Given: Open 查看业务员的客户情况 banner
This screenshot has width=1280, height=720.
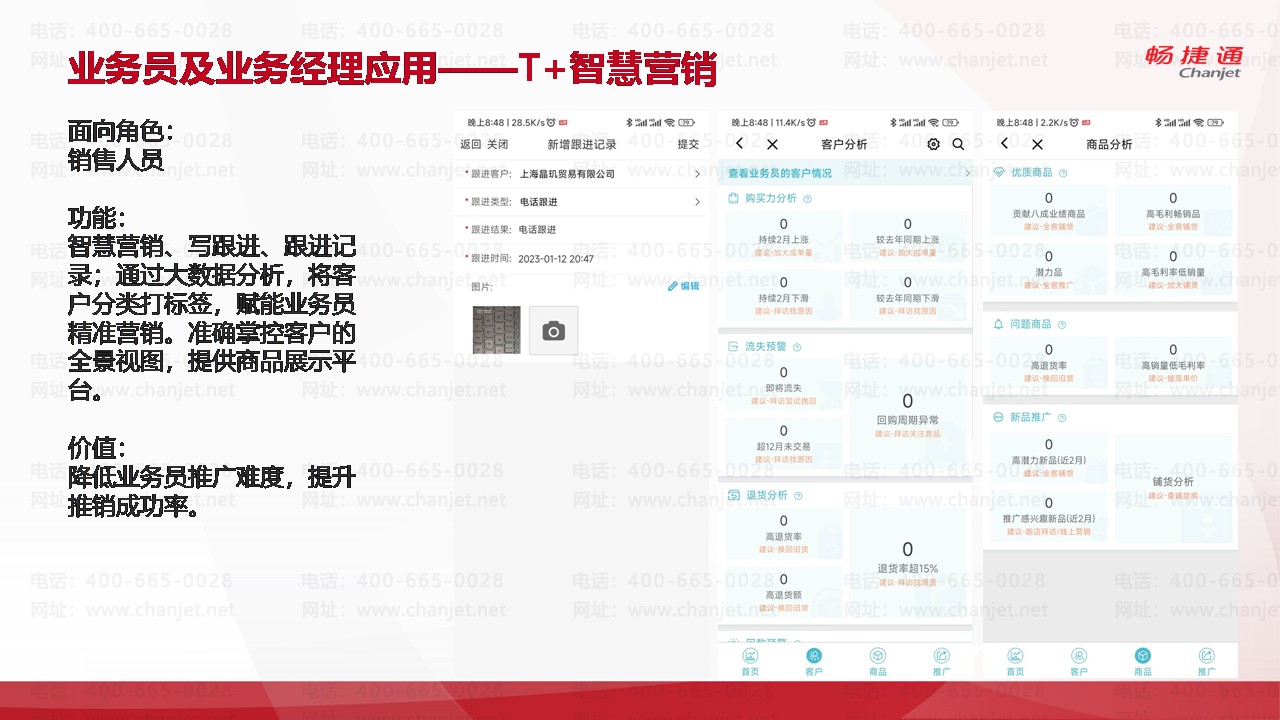Looking at the screenshot, I should 845,173.
